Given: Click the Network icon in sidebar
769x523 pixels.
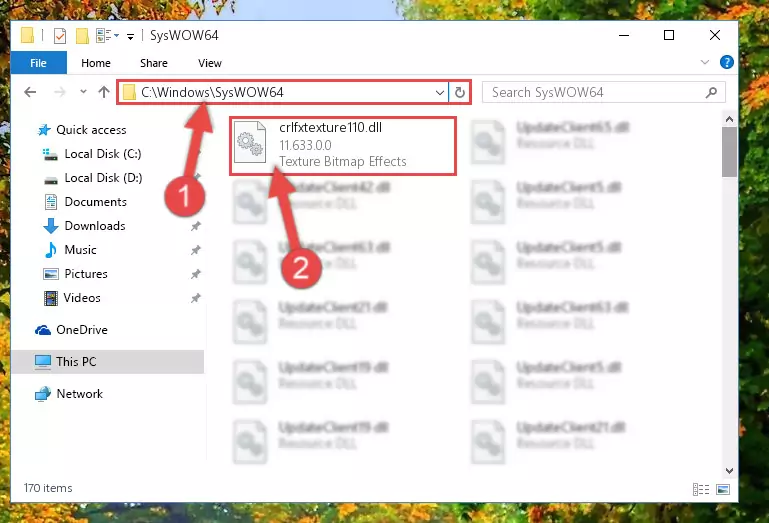Looking at the screenshot, I should 43,393.
